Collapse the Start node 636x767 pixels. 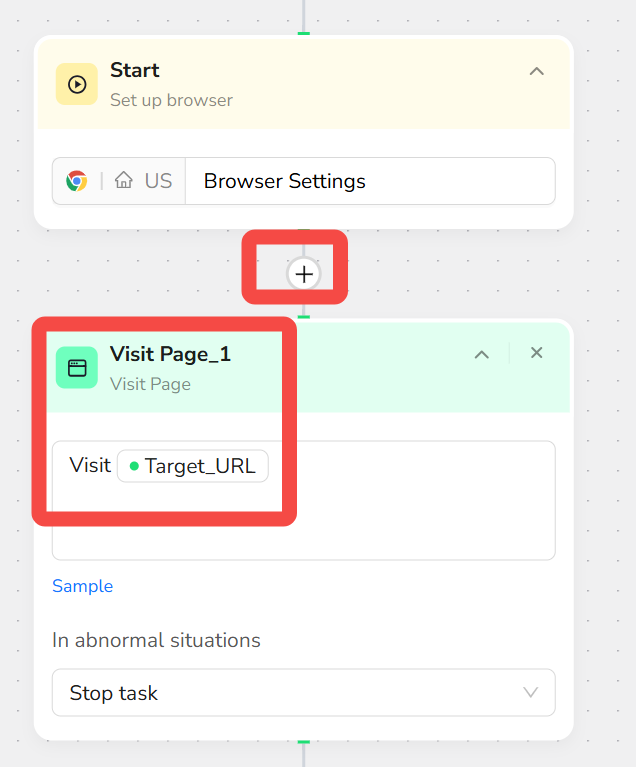(537, 71)
